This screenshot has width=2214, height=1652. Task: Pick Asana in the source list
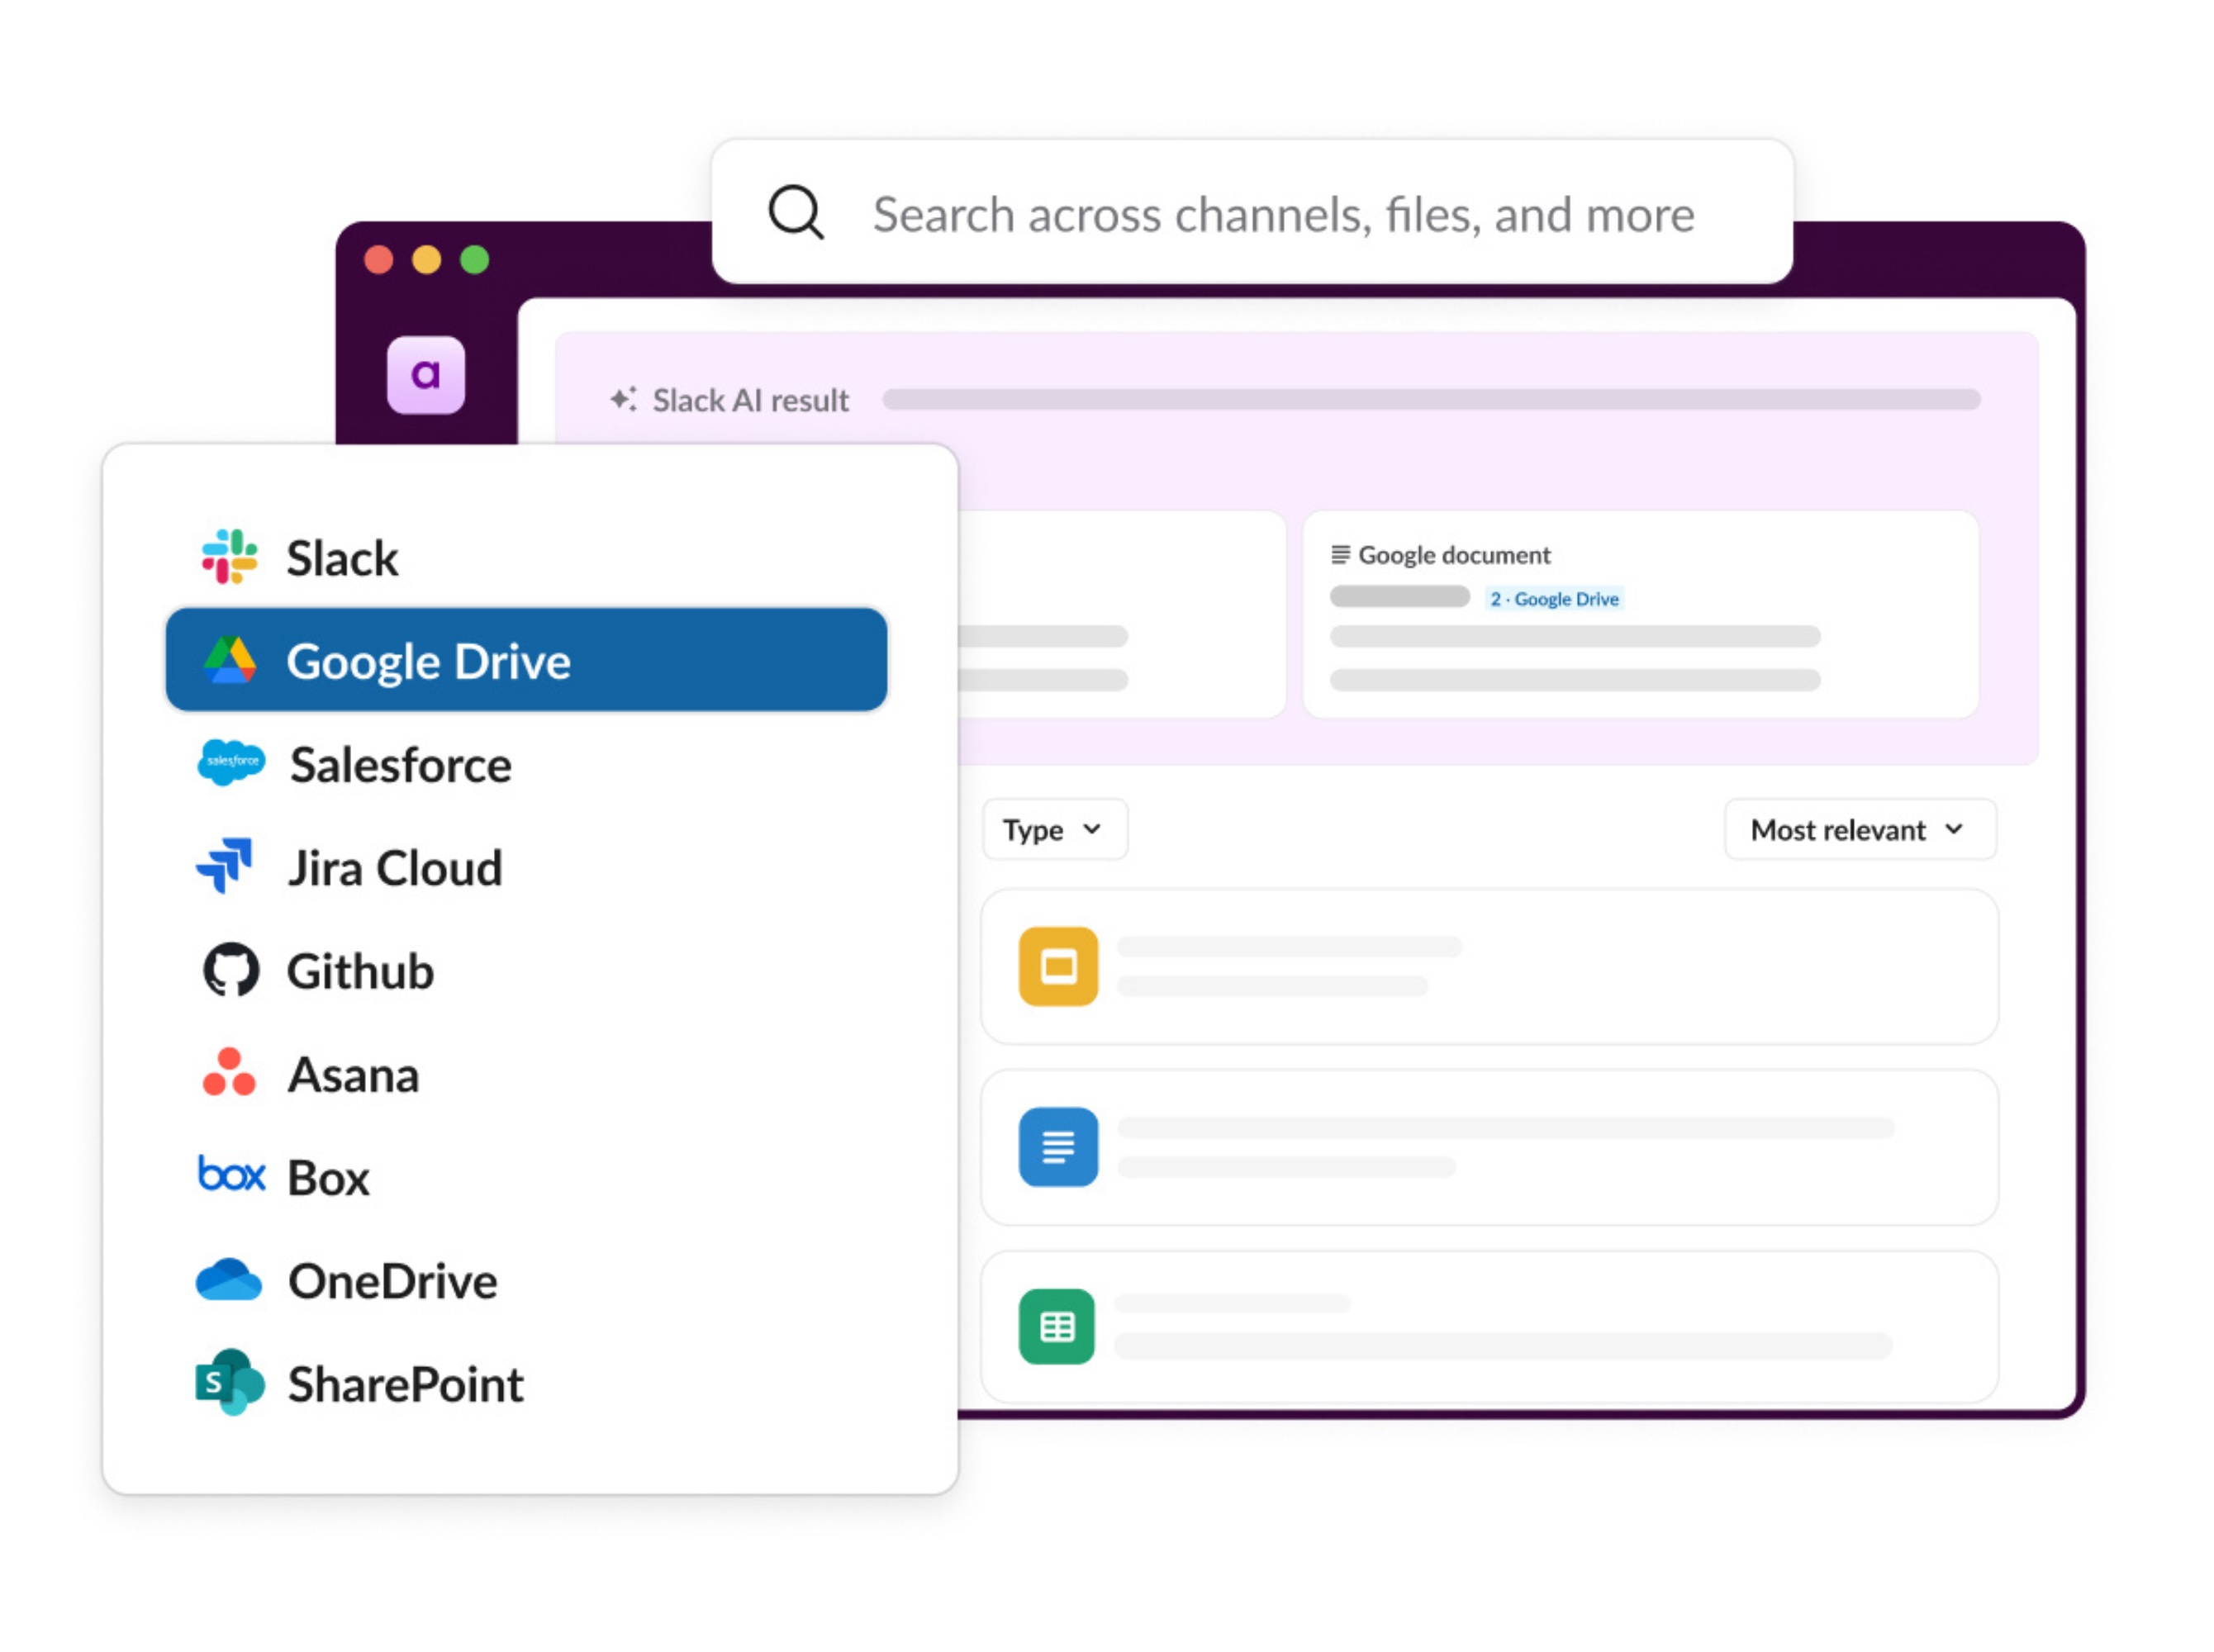pyautogui.click(x=526, y=1074)
